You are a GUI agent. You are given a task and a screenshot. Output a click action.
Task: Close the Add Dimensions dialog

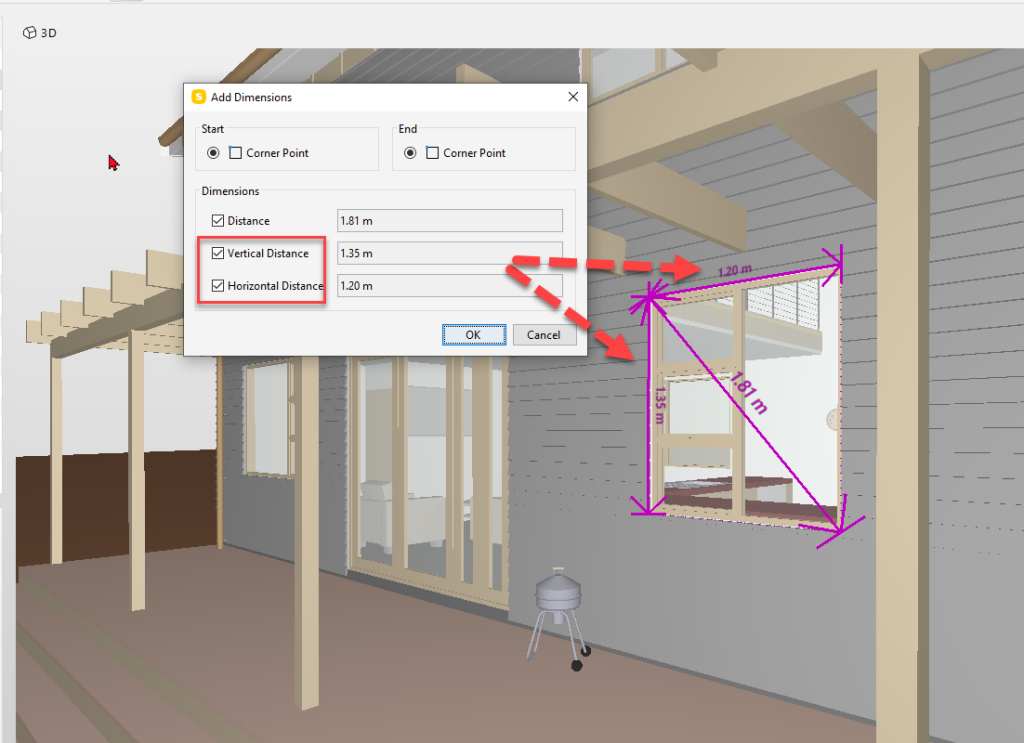[x=573, y=97]
